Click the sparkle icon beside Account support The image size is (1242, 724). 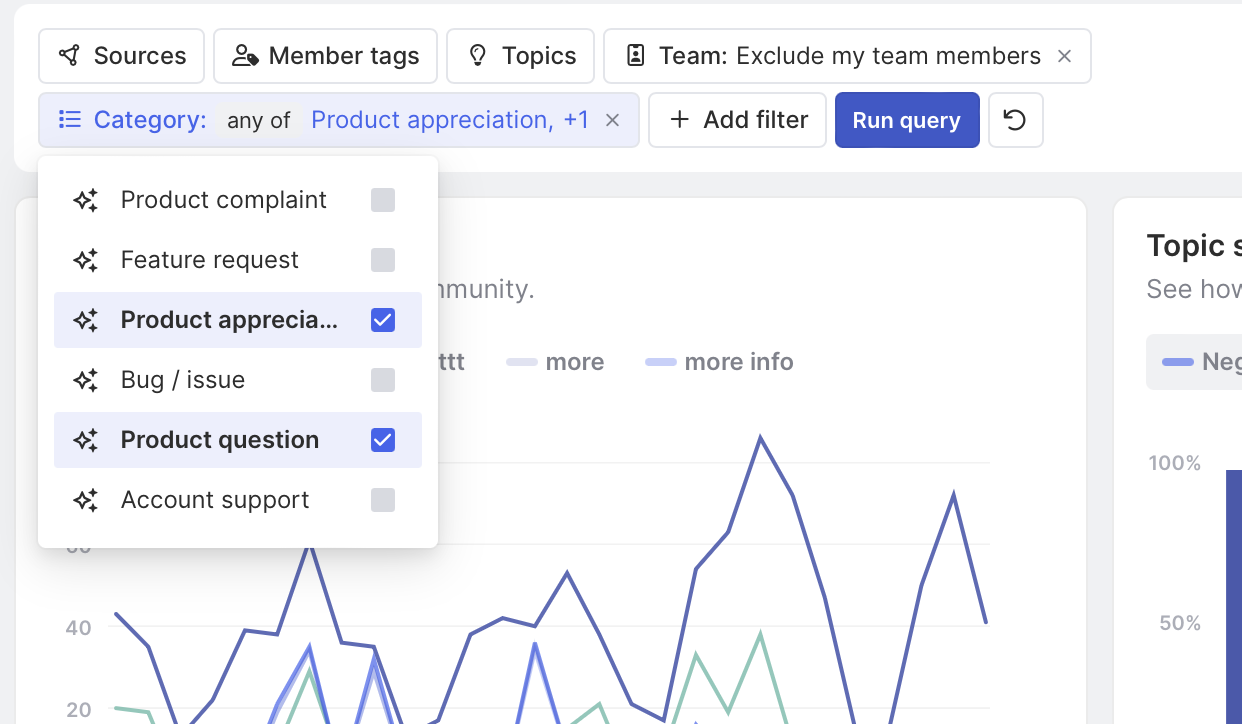click(x=86, y=500)
